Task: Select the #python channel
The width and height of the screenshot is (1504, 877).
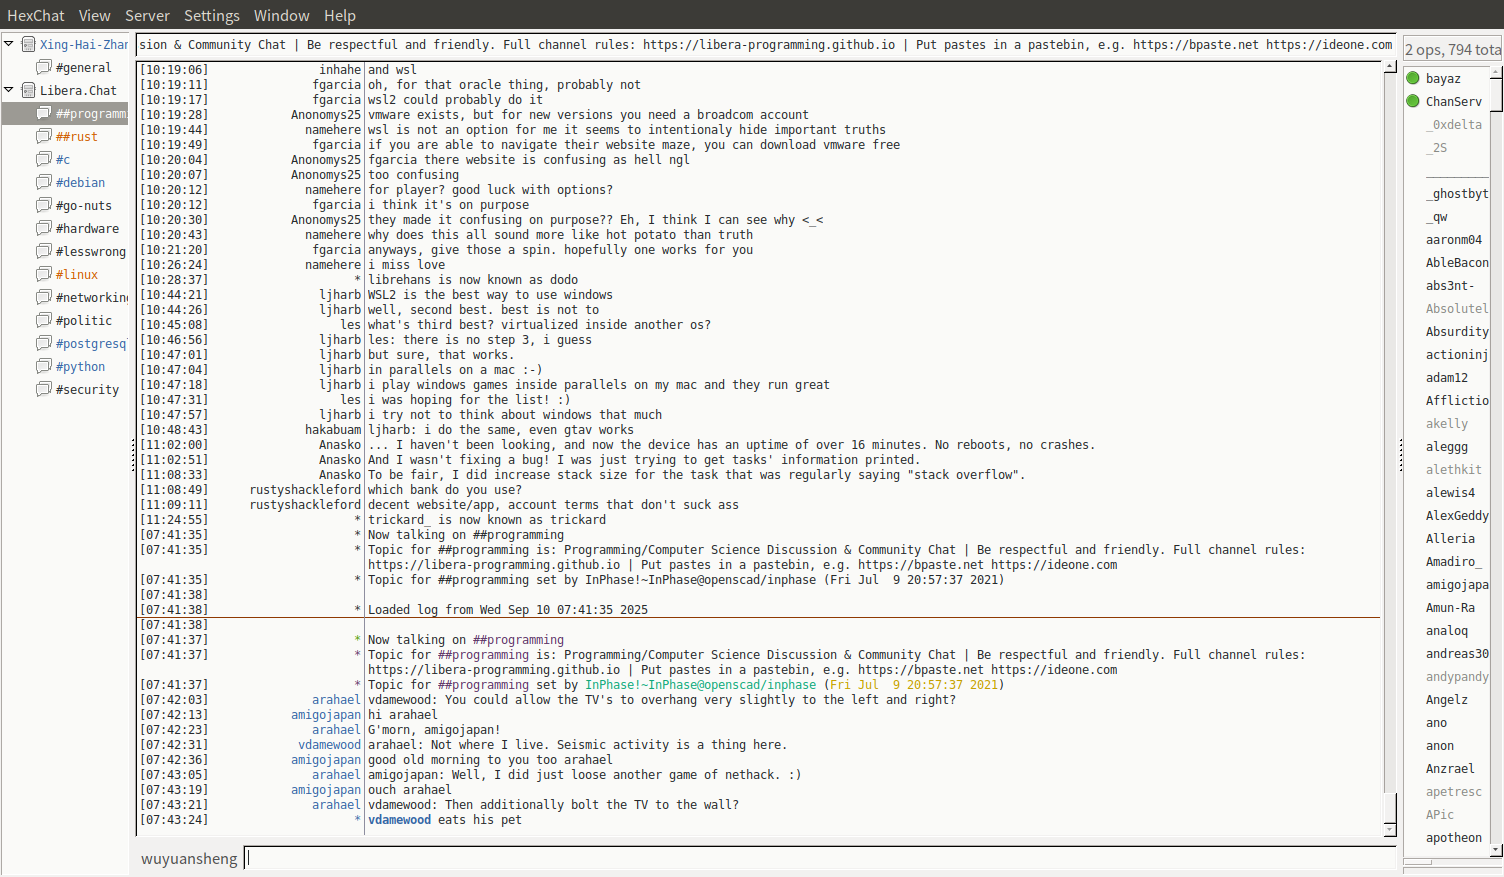Action: coord(80,366)
